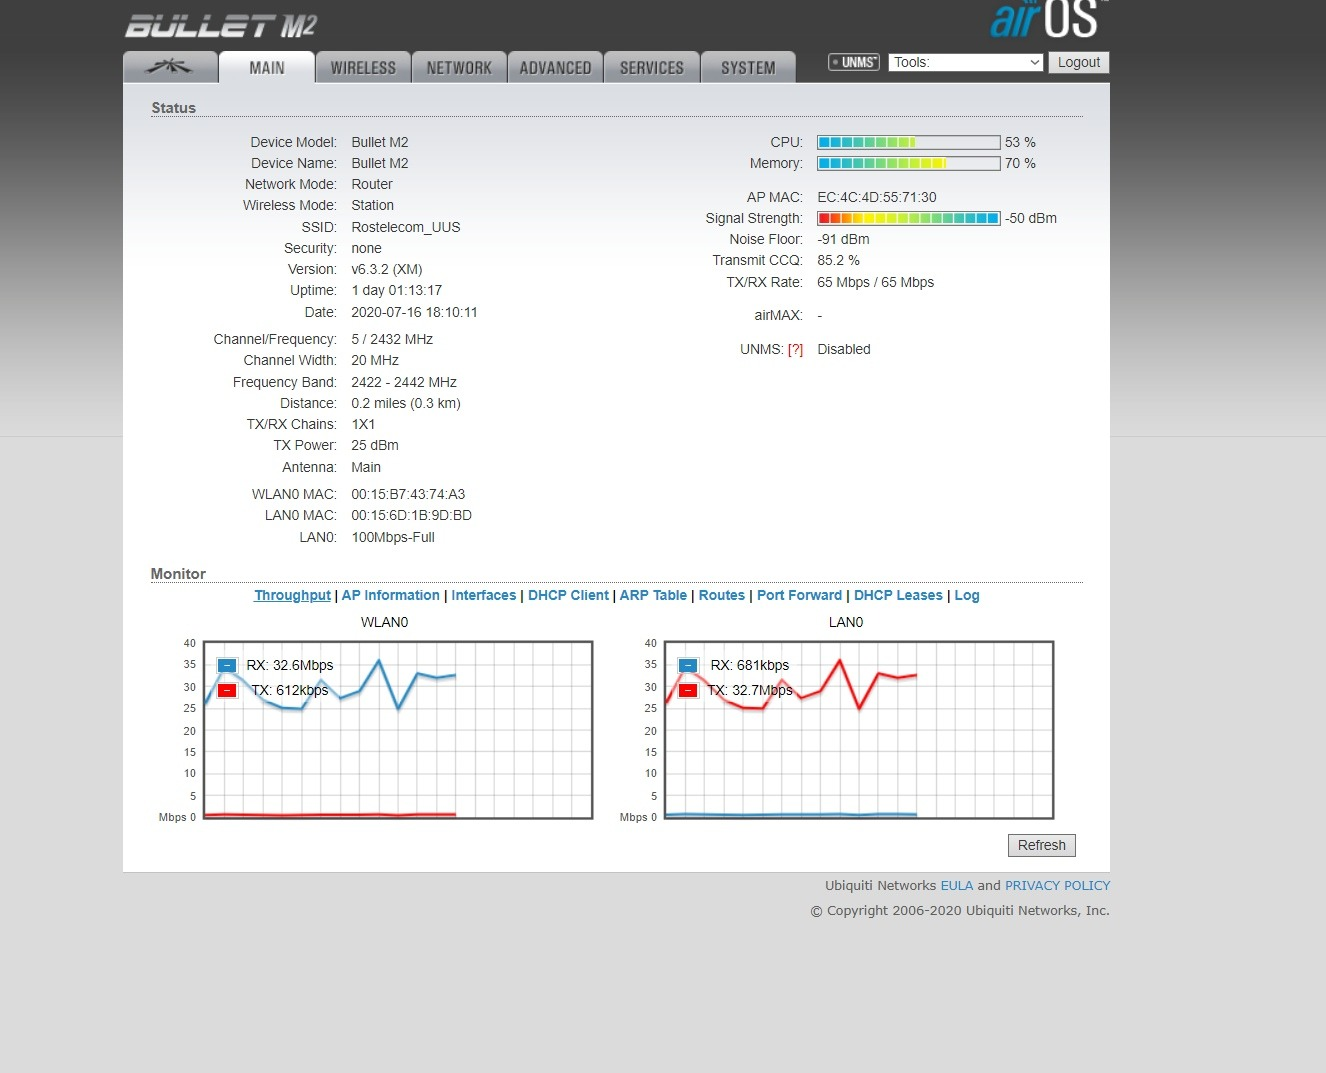Open the EULA link
Screen dimensions: 1326x1073
click(x=957, y=886)
